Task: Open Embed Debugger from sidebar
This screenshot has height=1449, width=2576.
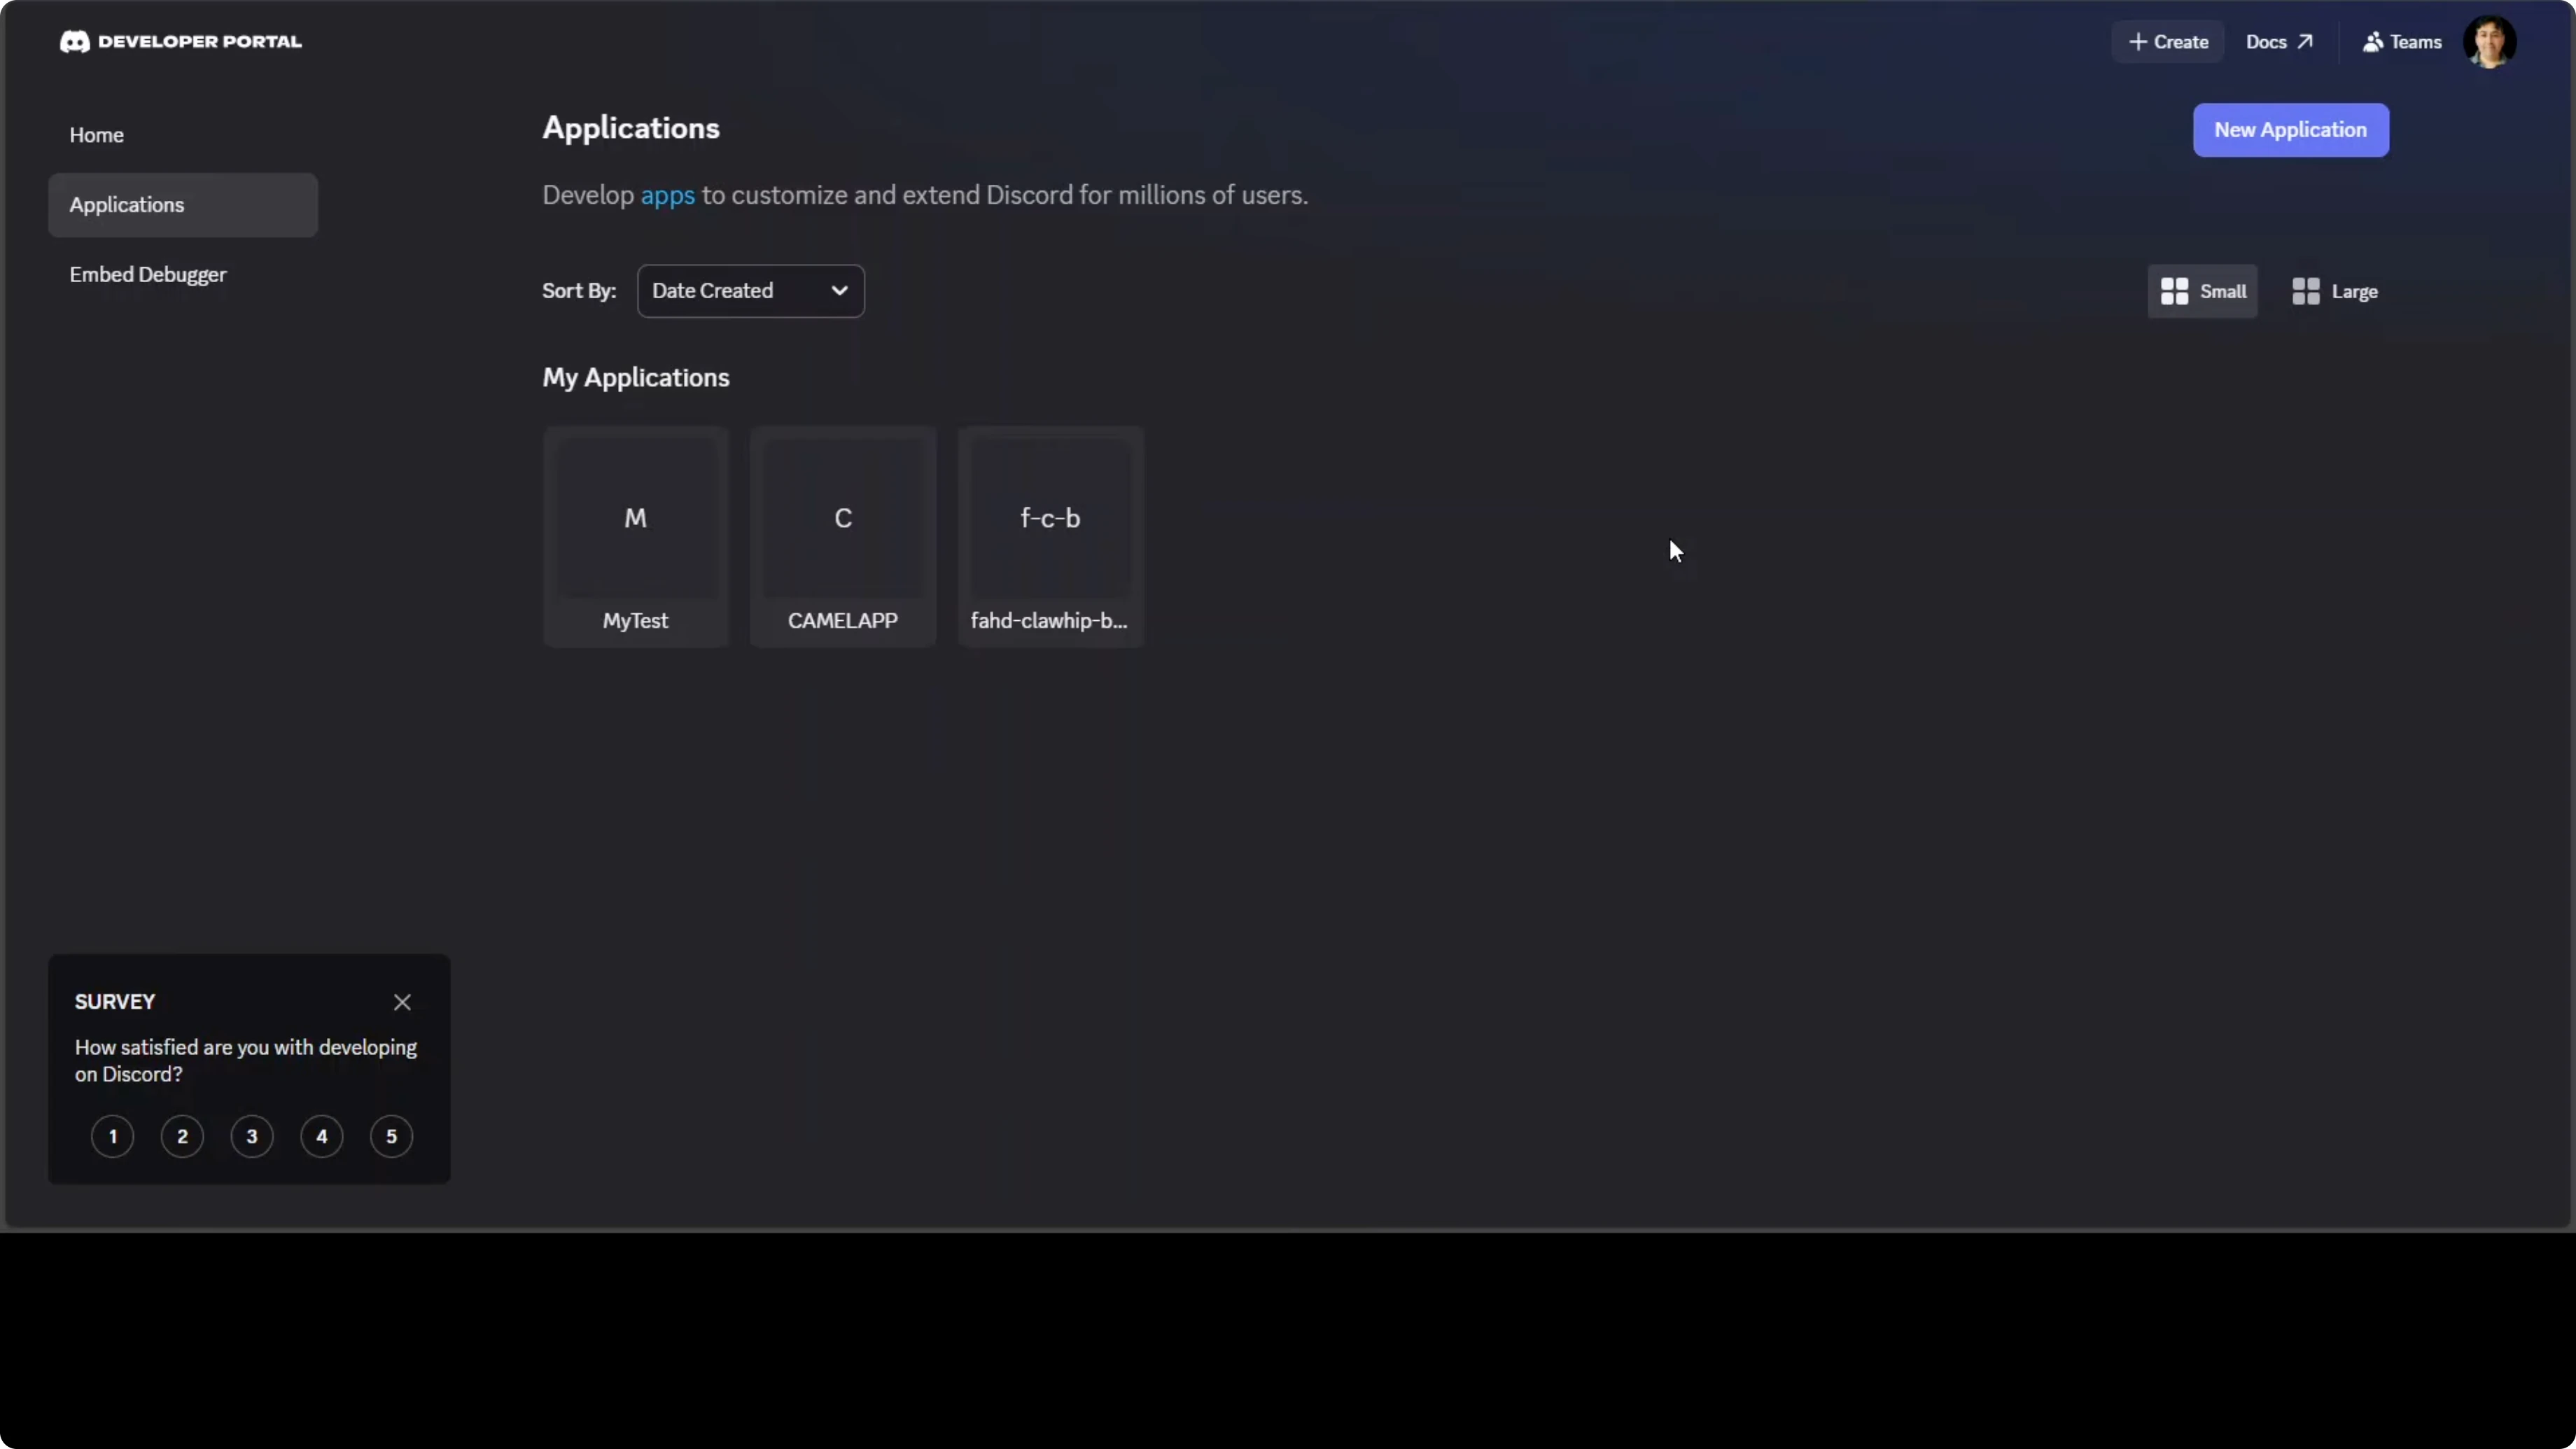Action: coord(148,274)
